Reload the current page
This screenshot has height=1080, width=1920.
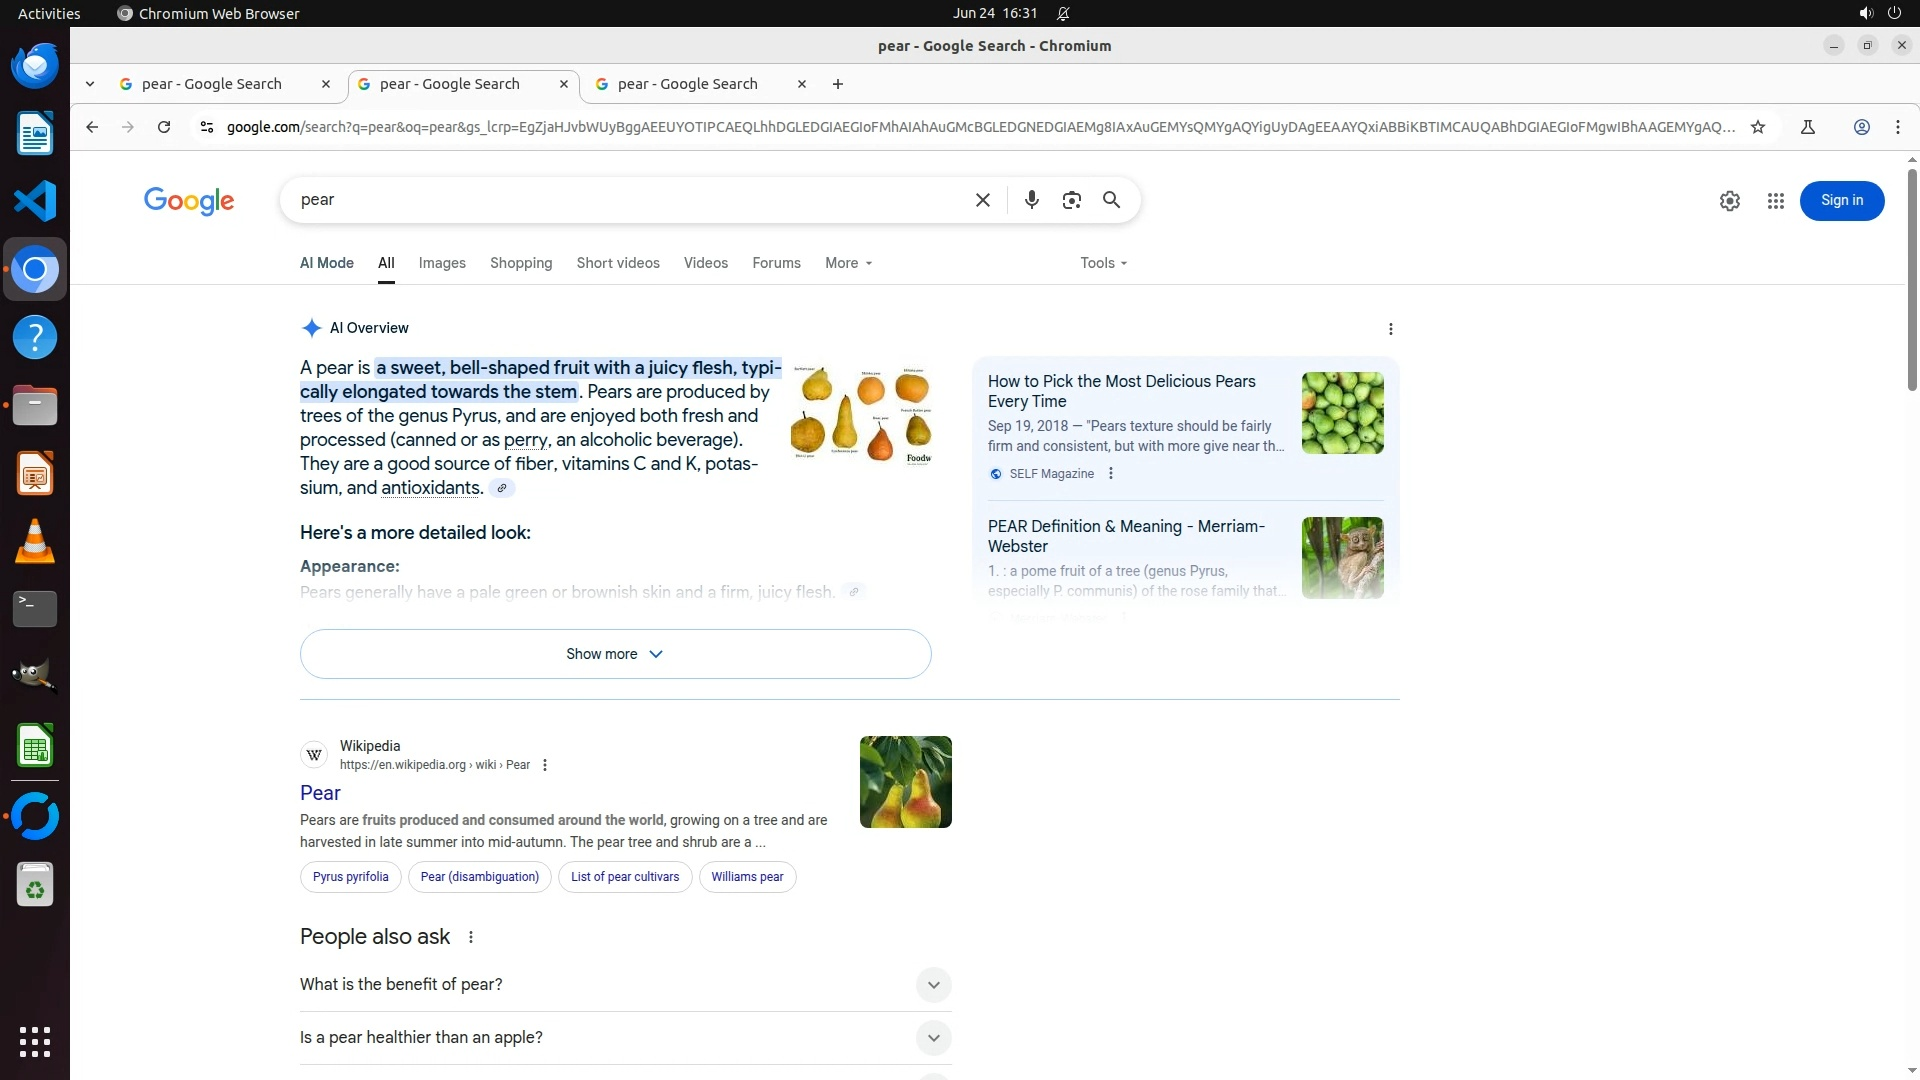tap(164, 127)
